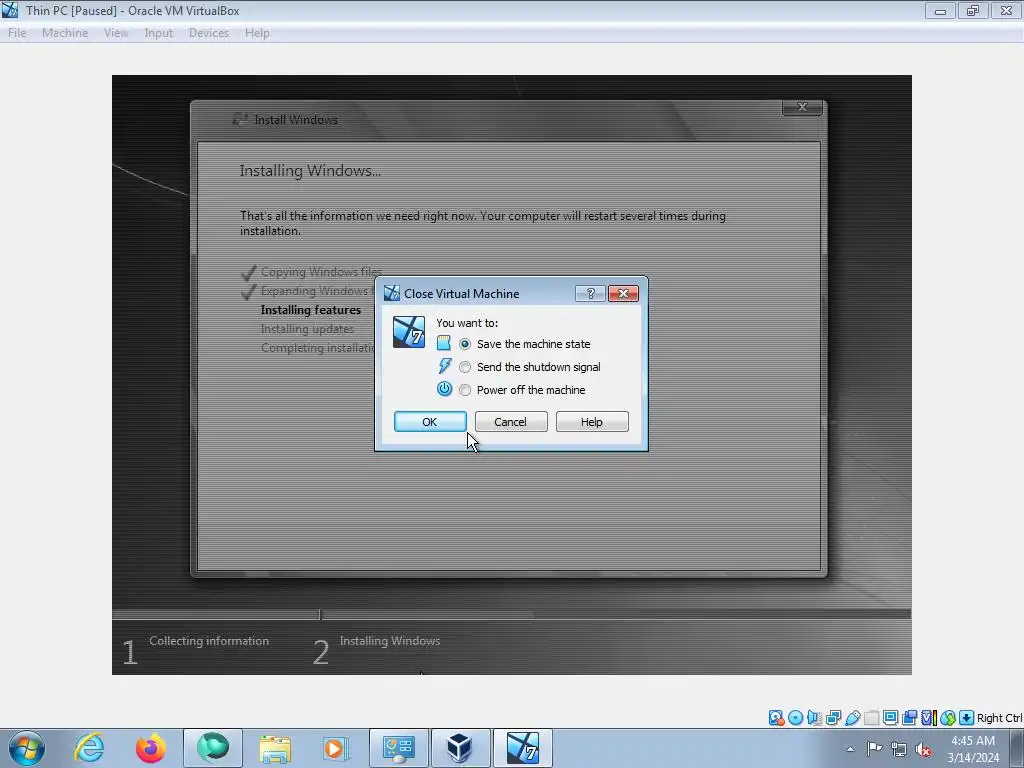Click the 'Copying Windows files' step text
1024x768 pixels.
[x=321, y=272]
